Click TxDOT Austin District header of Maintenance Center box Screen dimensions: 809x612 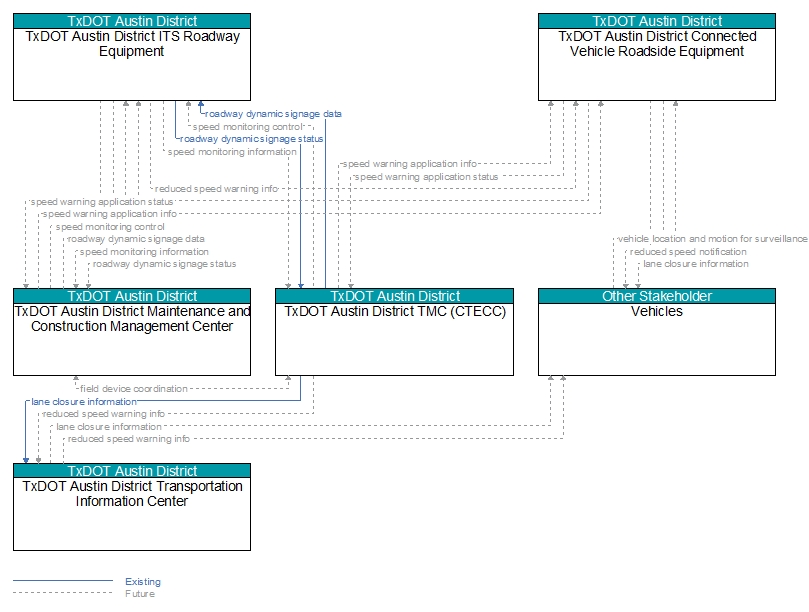[x=132, y=296]
